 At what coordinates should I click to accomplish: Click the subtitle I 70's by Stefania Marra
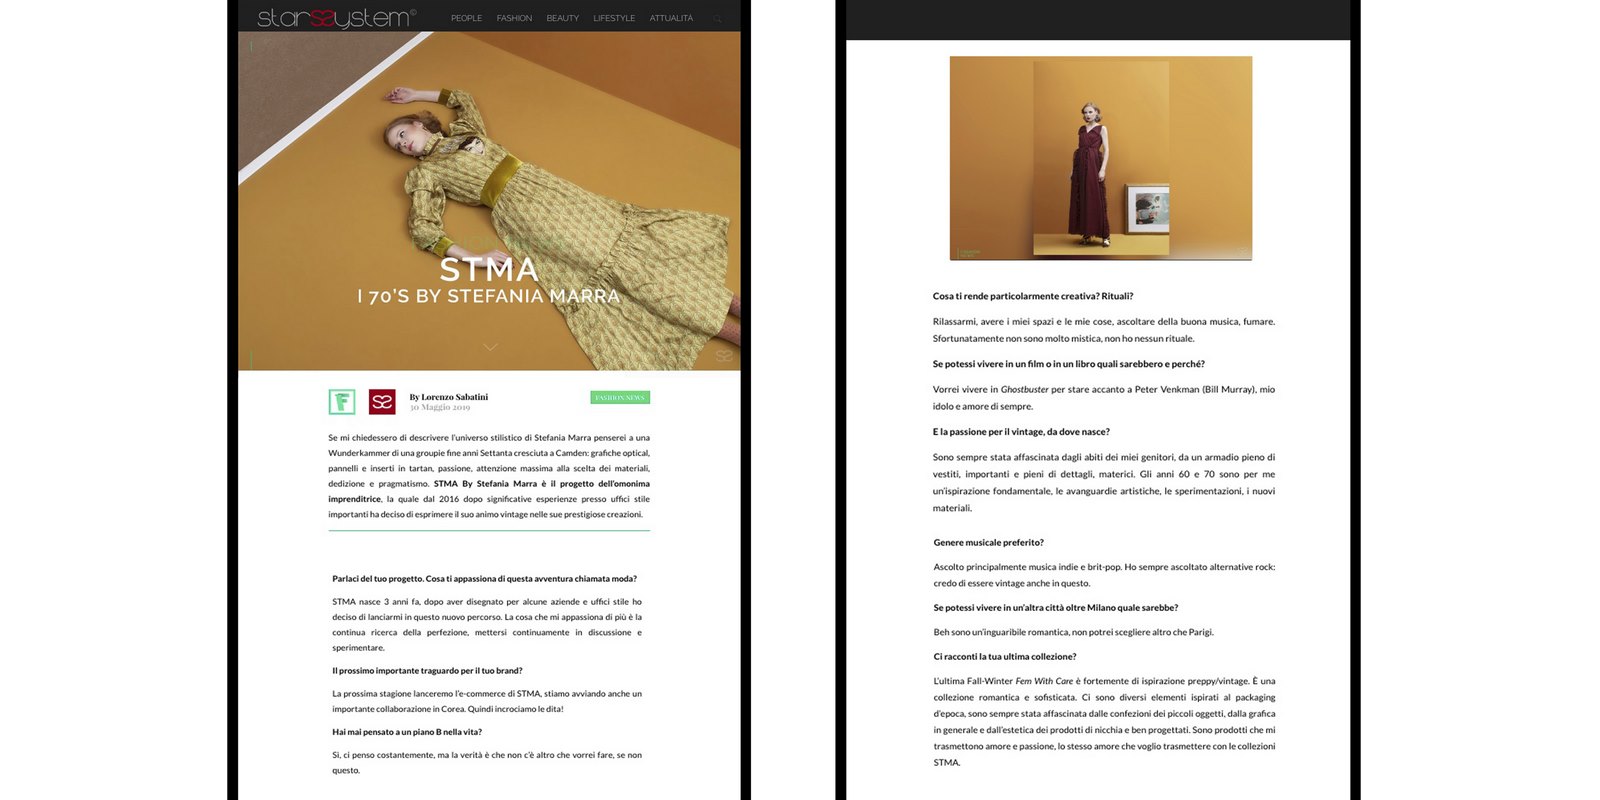click(489, 296)
